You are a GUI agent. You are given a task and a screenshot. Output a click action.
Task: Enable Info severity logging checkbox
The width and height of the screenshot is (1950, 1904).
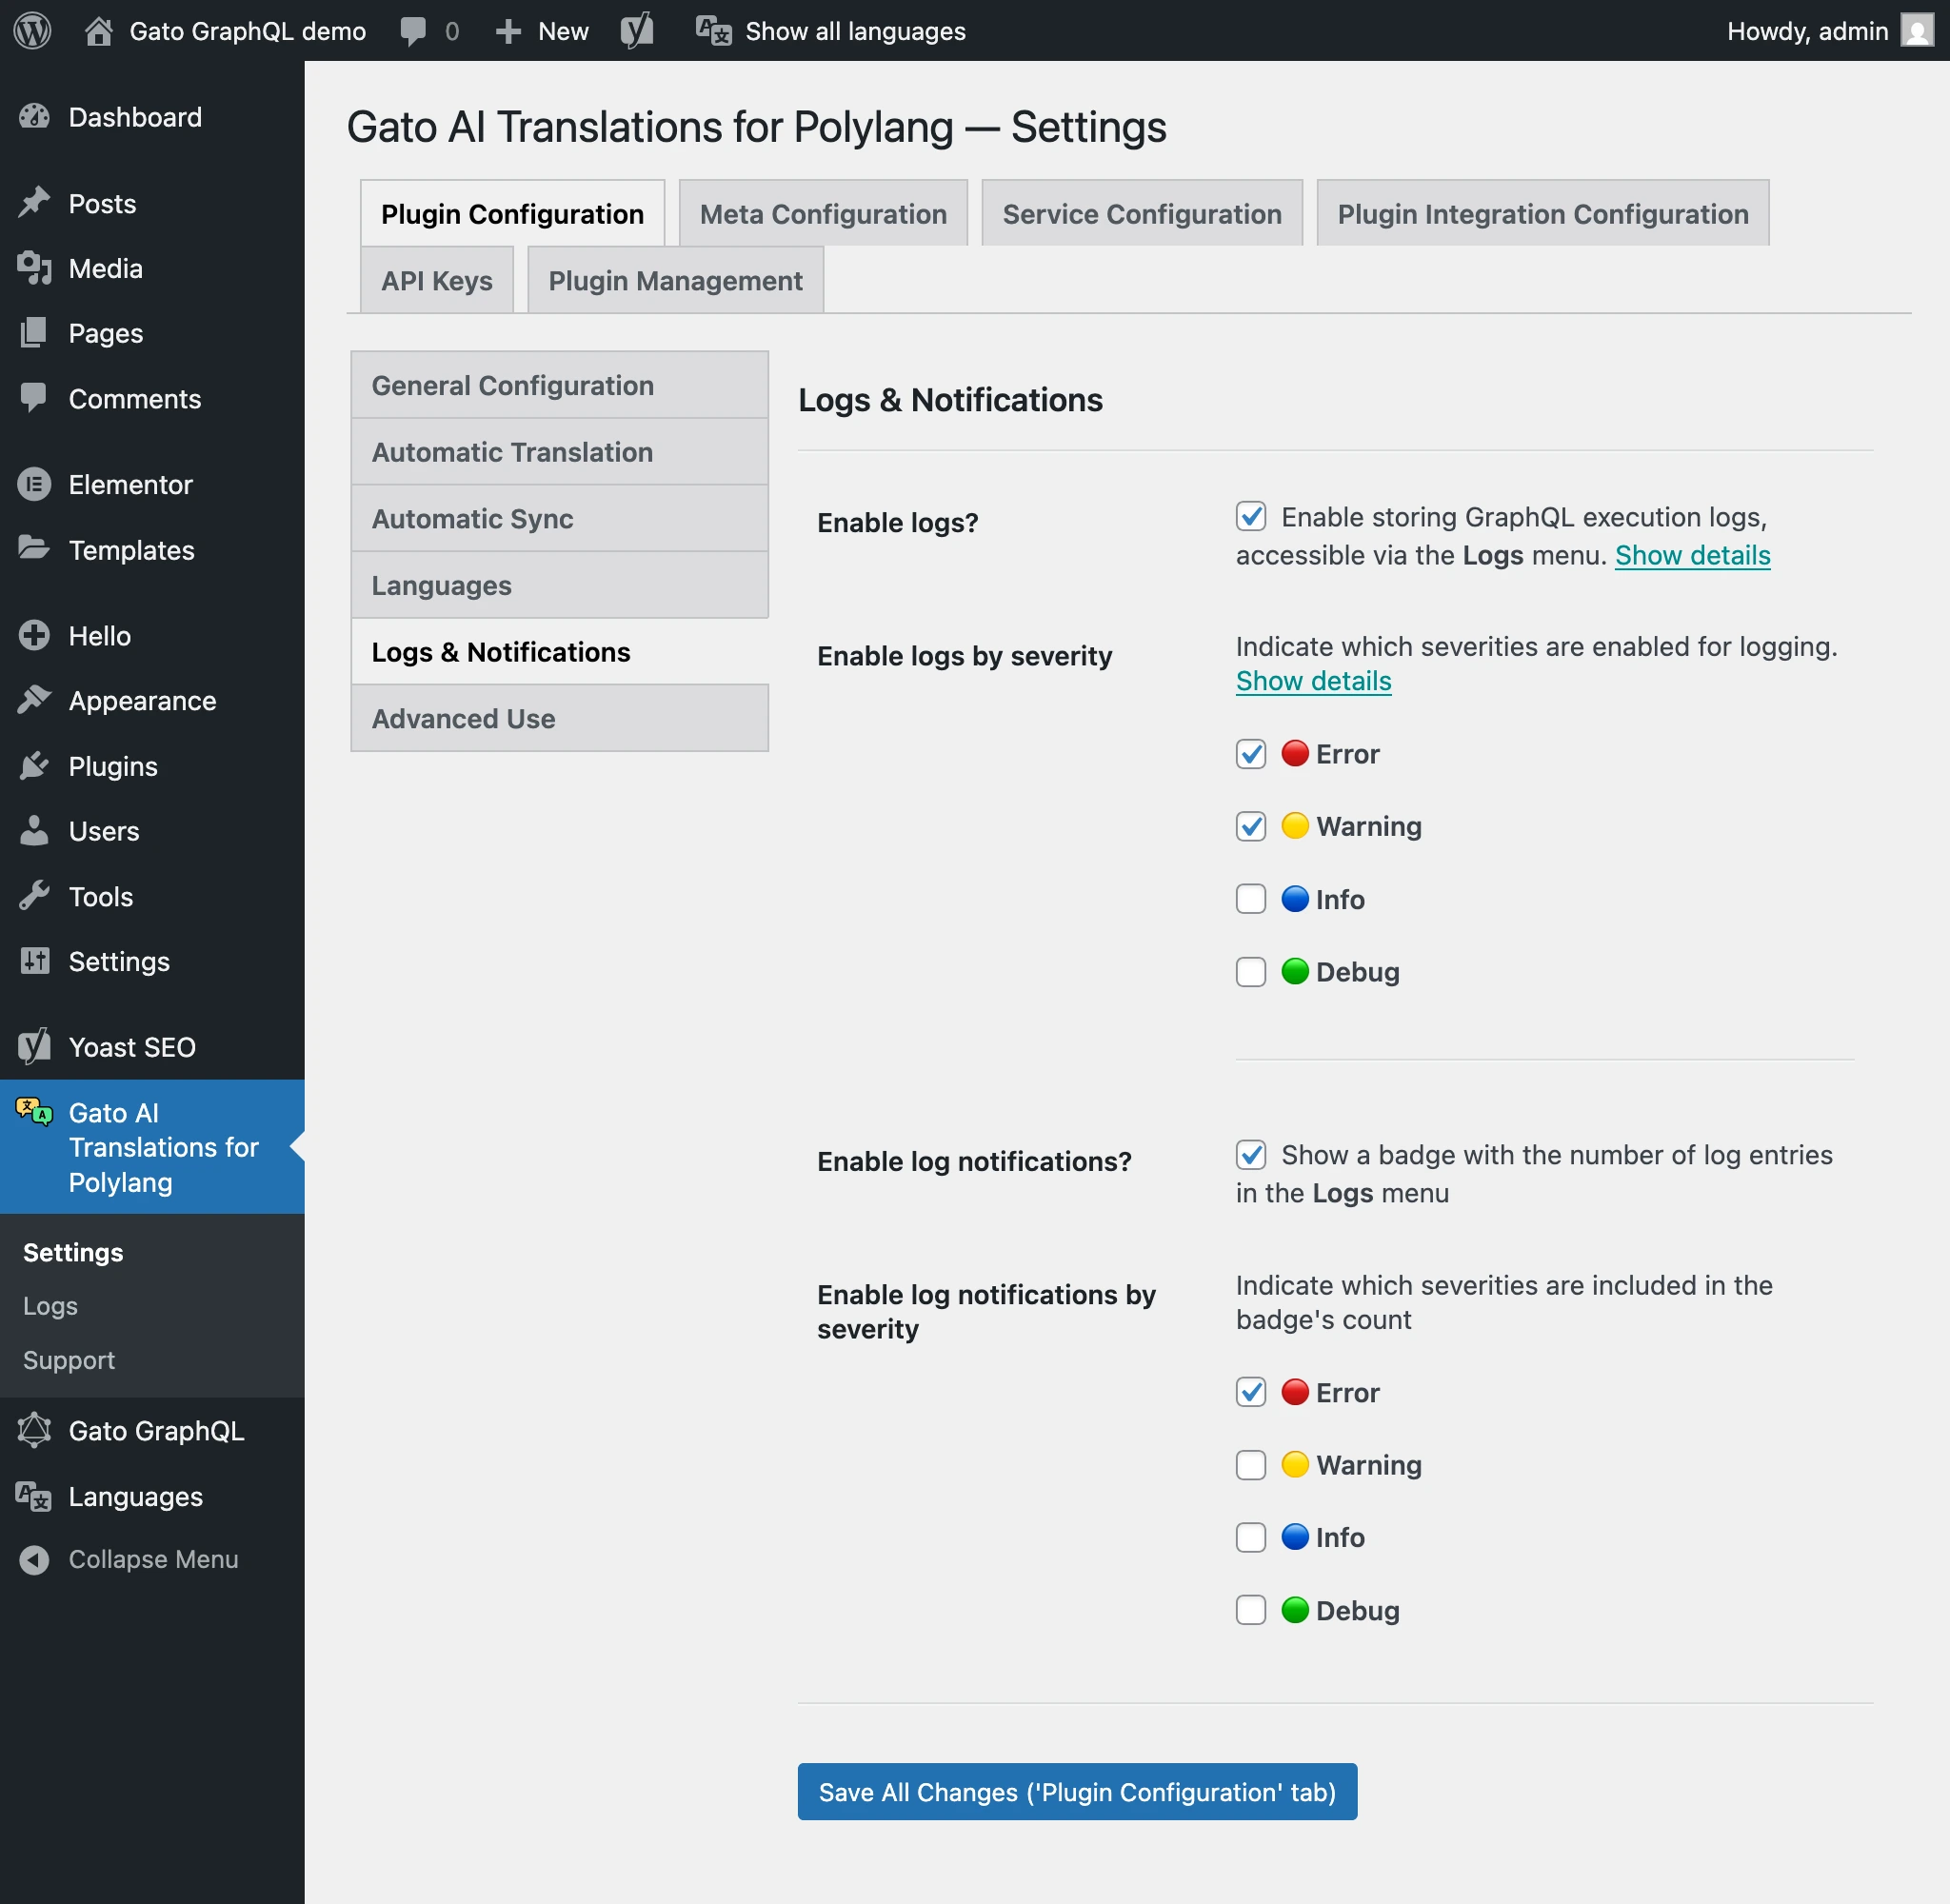1251,899
